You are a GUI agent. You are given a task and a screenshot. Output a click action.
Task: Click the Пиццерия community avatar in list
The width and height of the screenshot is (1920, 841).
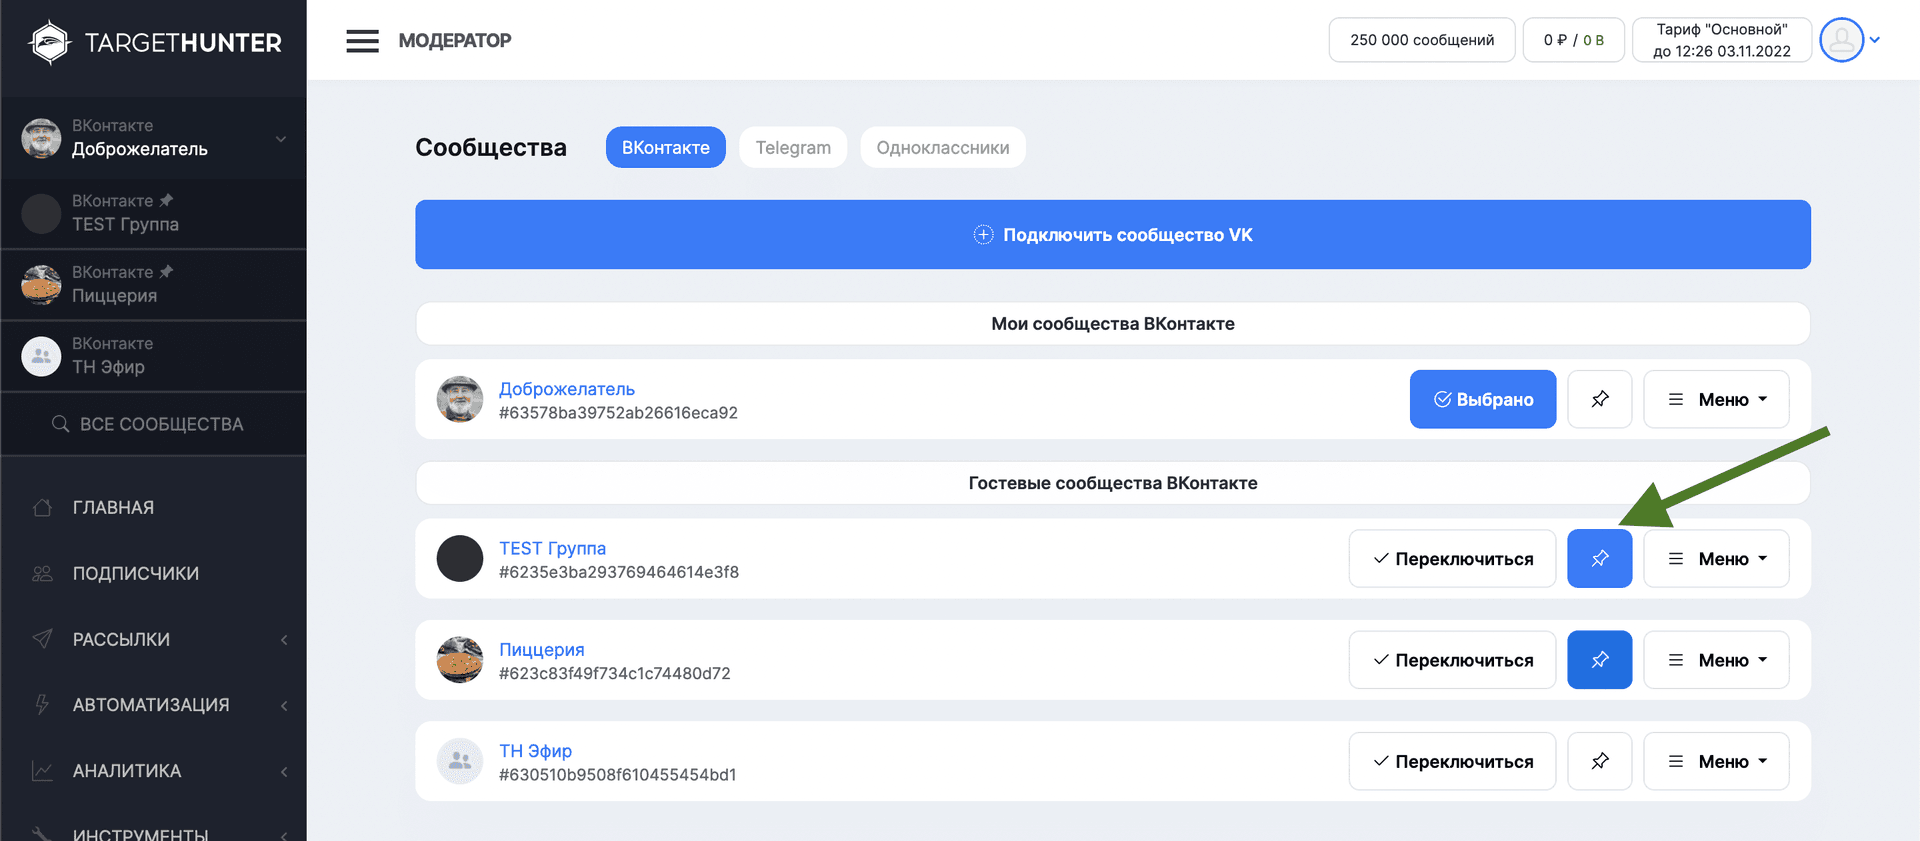(x=460, y=660)
